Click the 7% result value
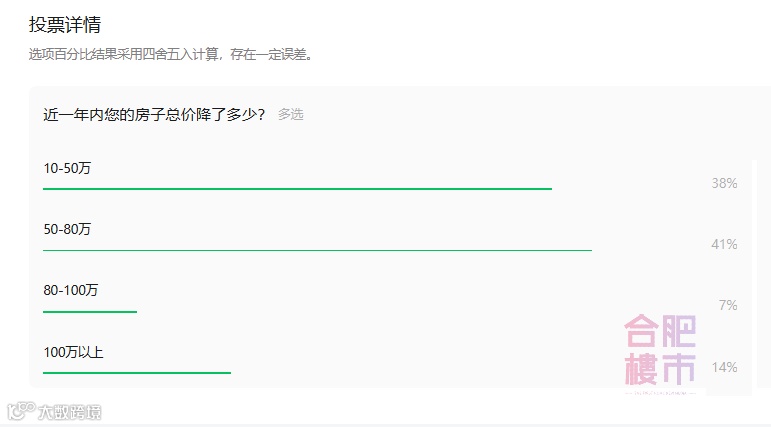Screen dimensions: 771x427 tap(728, 306)
